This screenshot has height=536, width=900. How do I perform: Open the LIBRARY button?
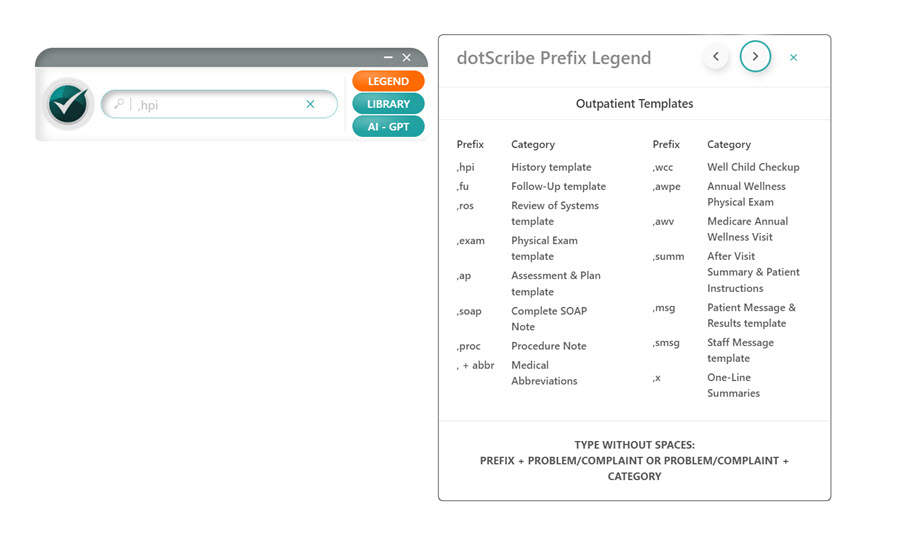[389, 104]
